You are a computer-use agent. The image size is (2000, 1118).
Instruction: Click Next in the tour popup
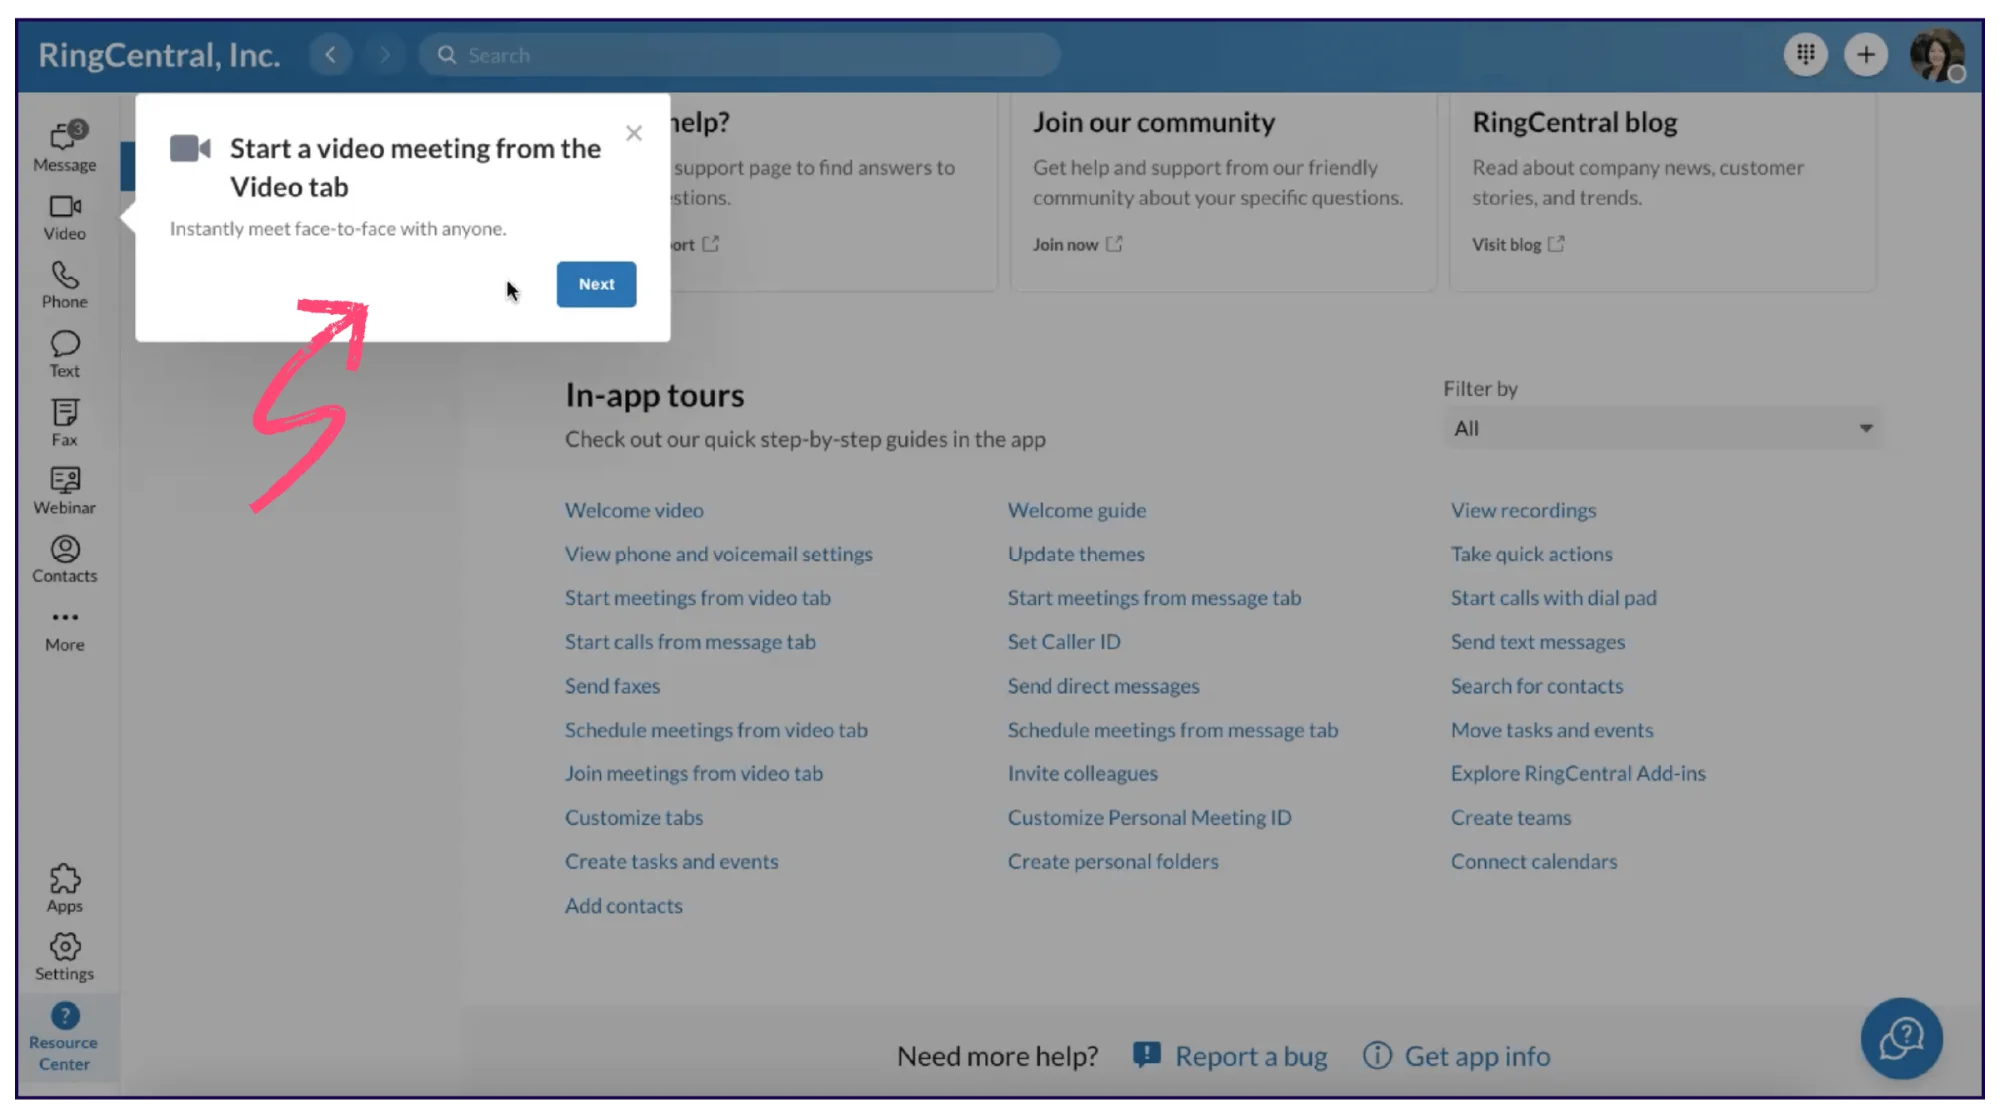596,284
